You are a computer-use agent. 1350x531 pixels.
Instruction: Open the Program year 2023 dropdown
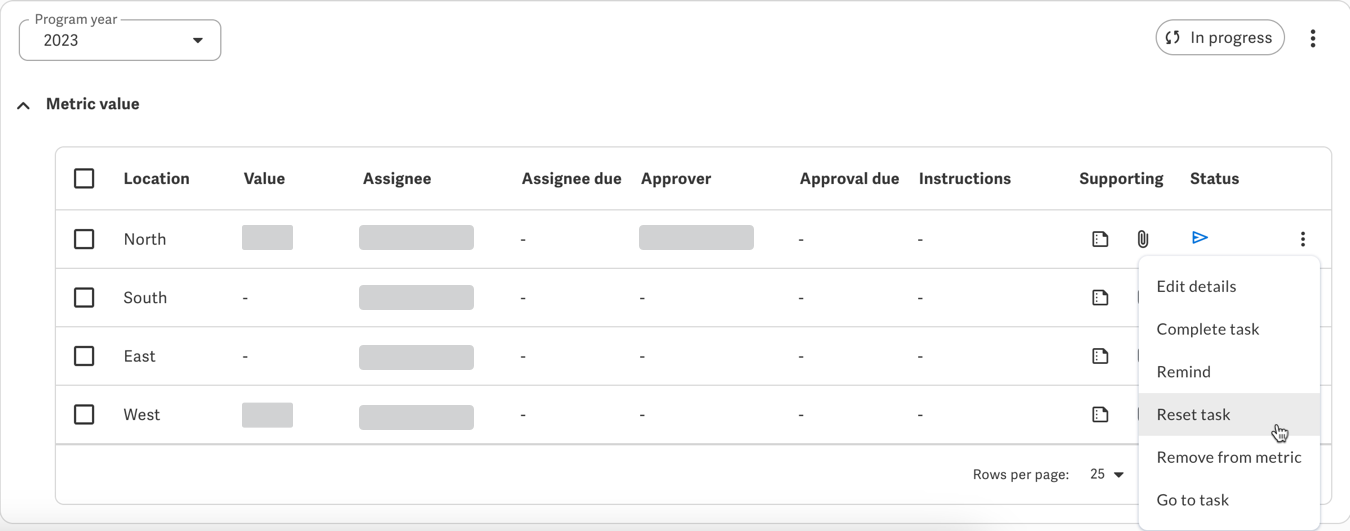[x=120, y=40]
